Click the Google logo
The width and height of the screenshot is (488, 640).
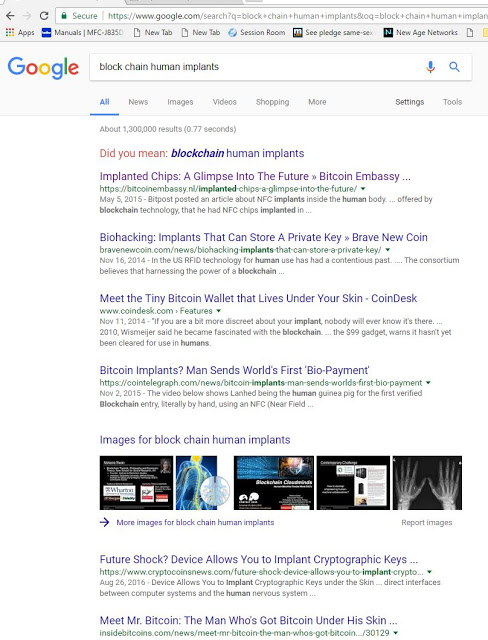43,67
